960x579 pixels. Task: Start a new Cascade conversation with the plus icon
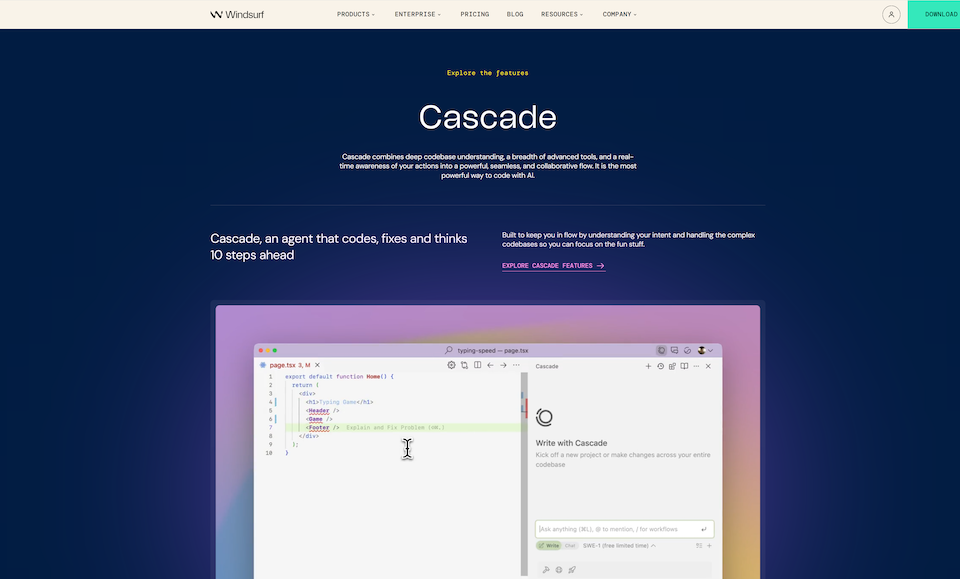pos(648,366)
